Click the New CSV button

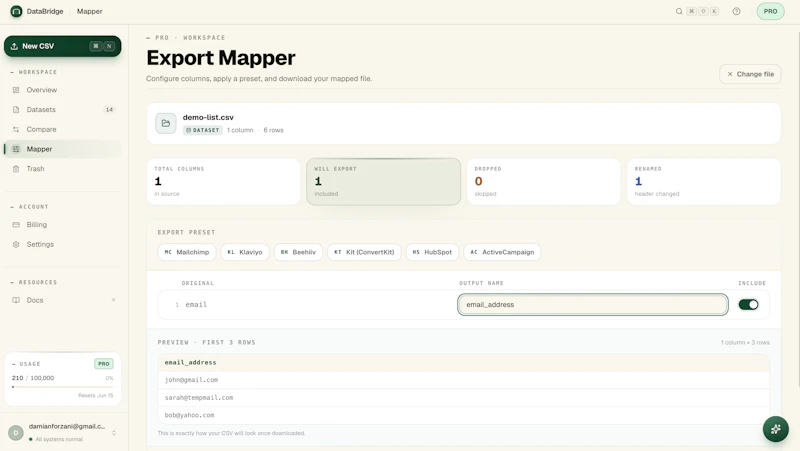click(62, 46)
